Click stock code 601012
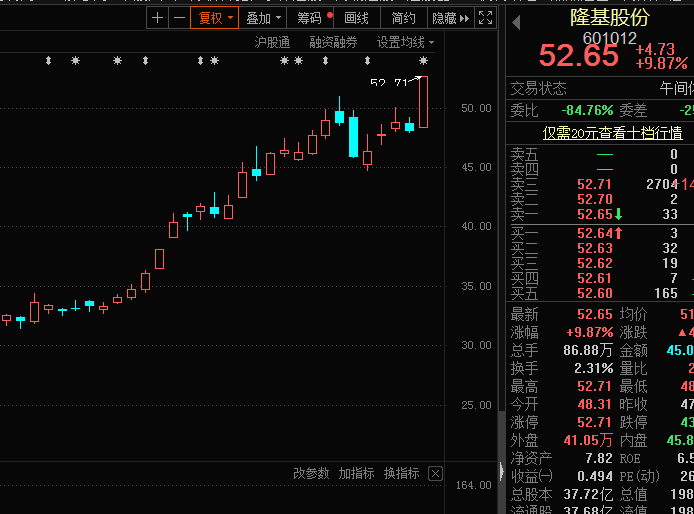 point(609,39)
